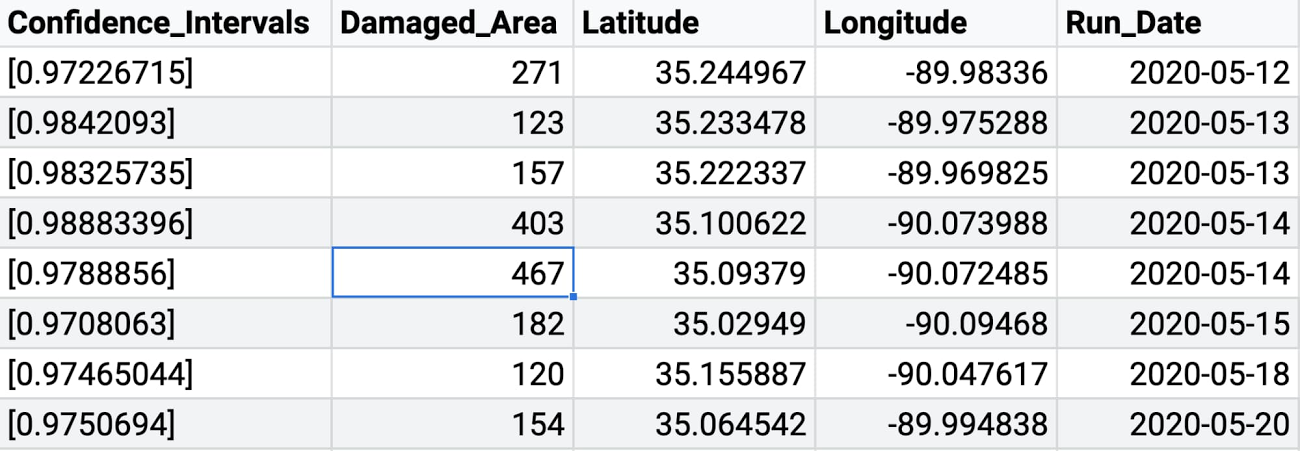Click cell containing [0.9750694]

[x=165, y=423]
